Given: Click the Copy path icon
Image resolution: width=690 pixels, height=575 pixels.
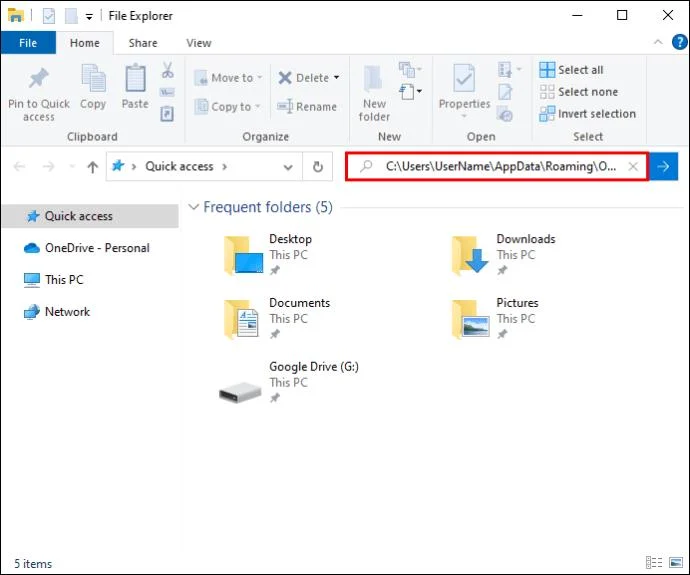Looking at the screenshot, I should 167,92.
